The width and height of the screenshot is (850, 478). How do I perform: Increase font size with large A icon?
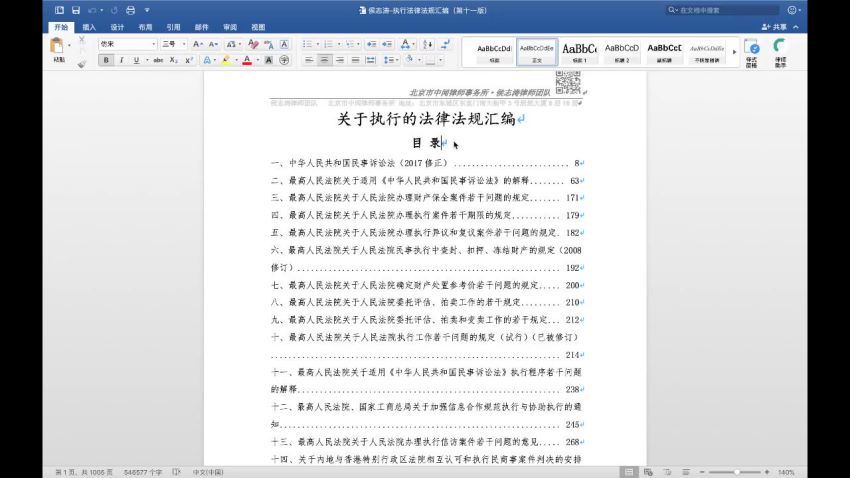point(198,44)
